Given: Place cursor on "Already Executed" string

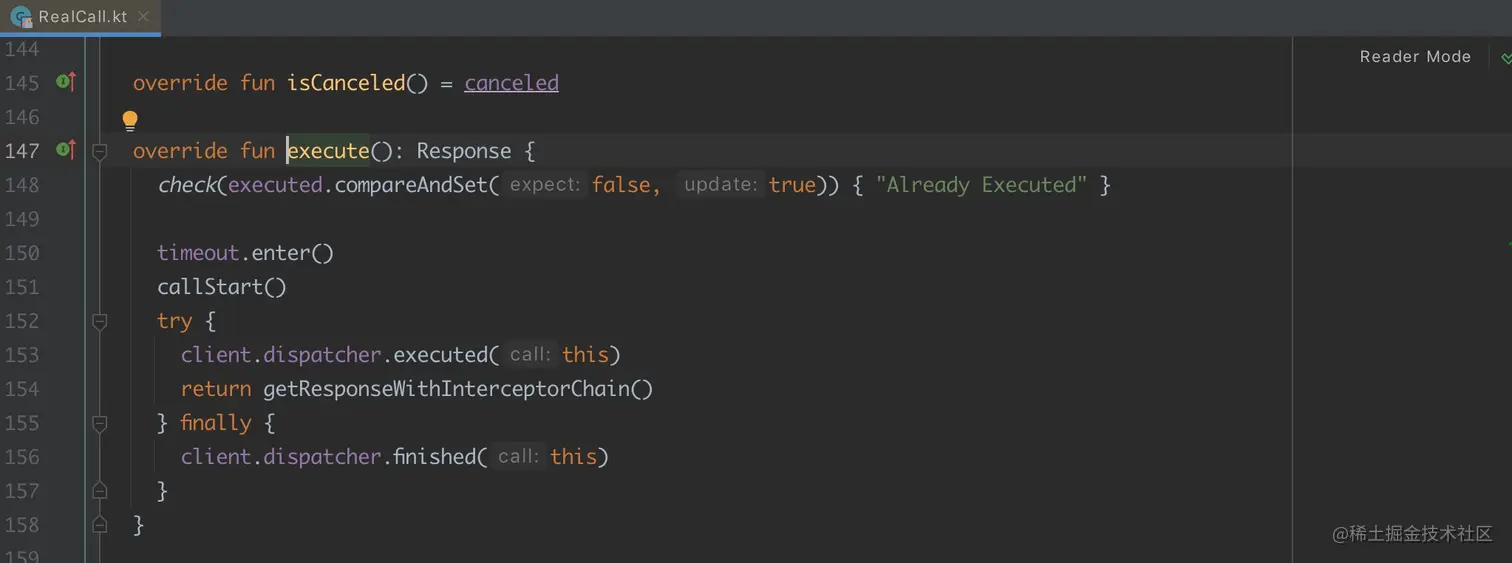Looking at the screenshot, I should coord(980,185).
